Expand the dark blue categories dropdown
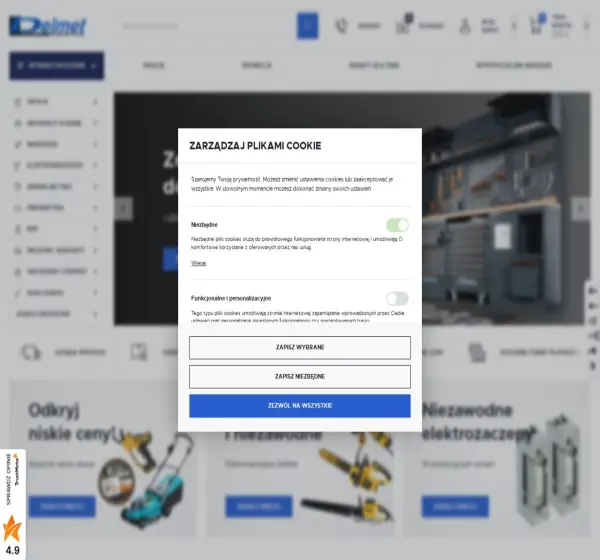This screenshot has width=600, height=560. (x=56, y=65)
